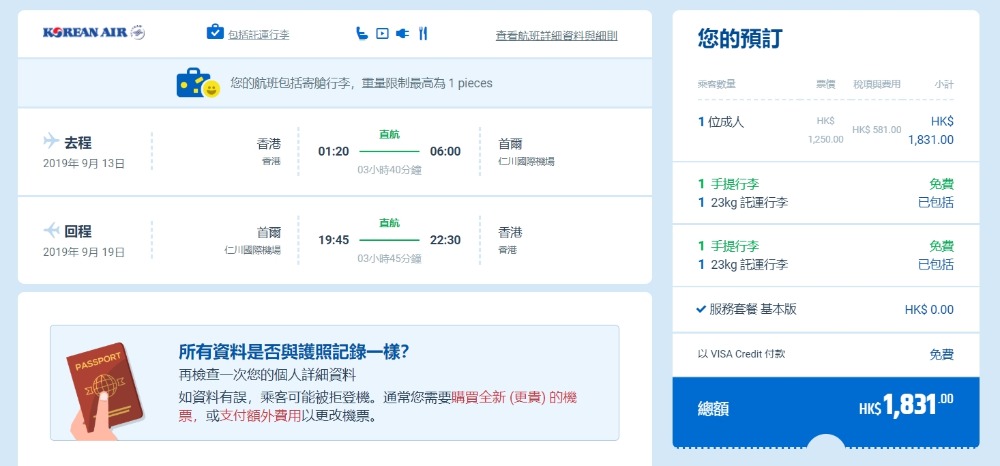This screenshot has width=1000, height=466.
Task: Click the smiling suitcase baggage icon
Action: [x=197, y=84]
